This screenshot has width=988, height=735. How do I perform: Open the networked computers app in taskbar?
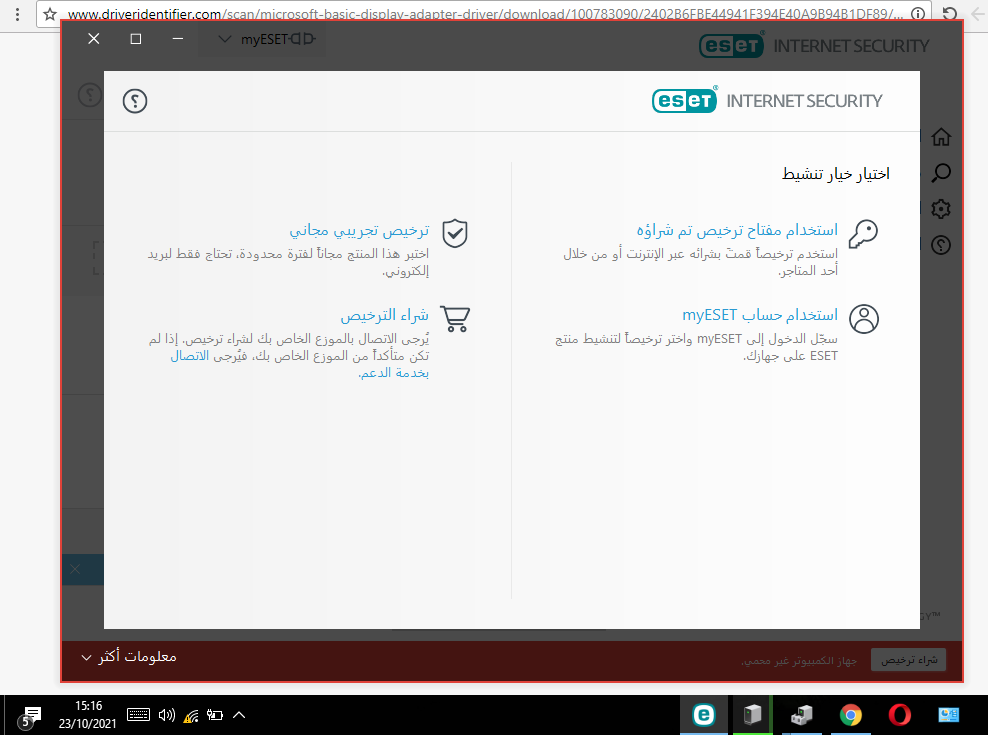(801, 715)
